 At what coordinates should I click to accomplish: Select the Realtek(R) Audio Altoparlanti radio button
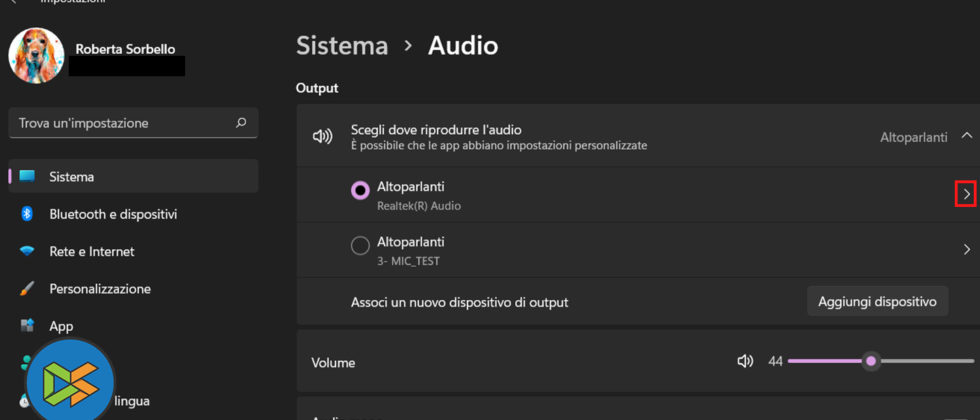(360, 190)
